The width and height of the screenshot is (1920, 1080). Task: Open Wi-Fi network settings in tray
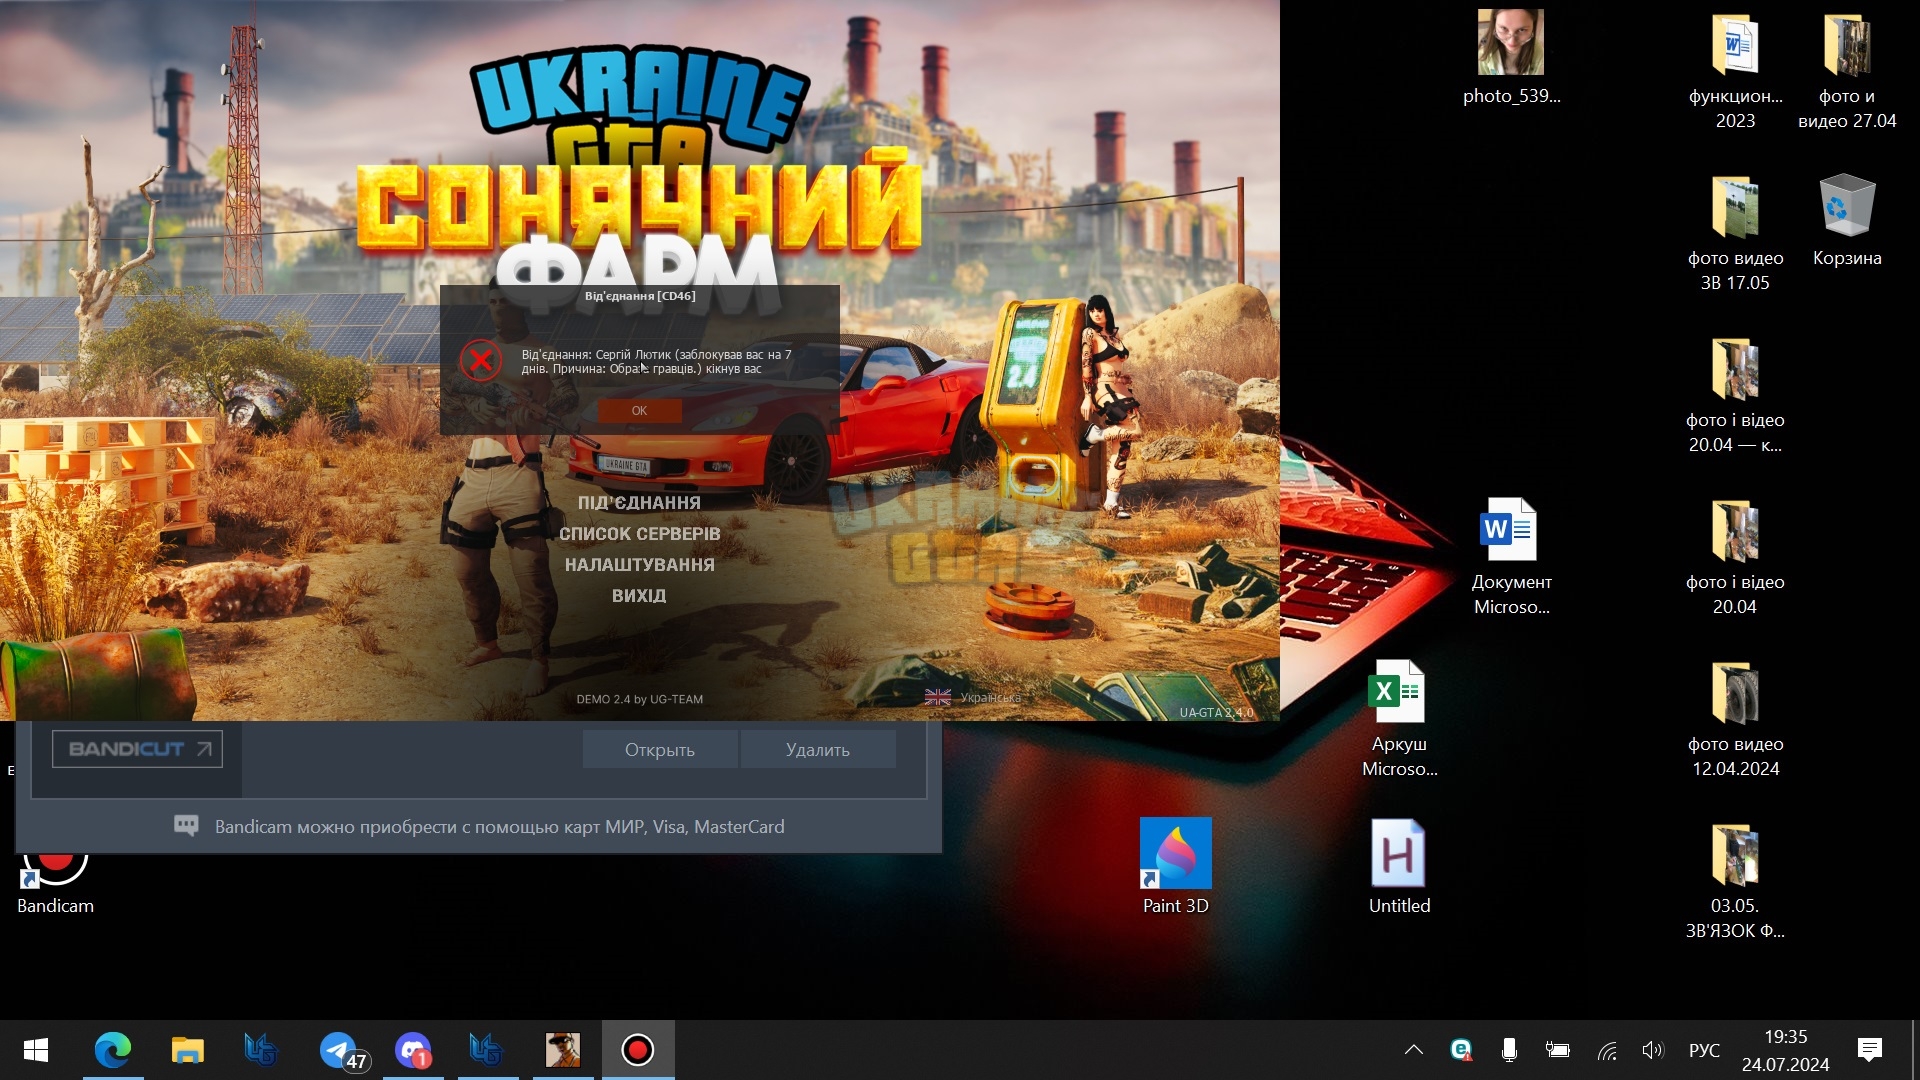[x=1606, y=1050]
